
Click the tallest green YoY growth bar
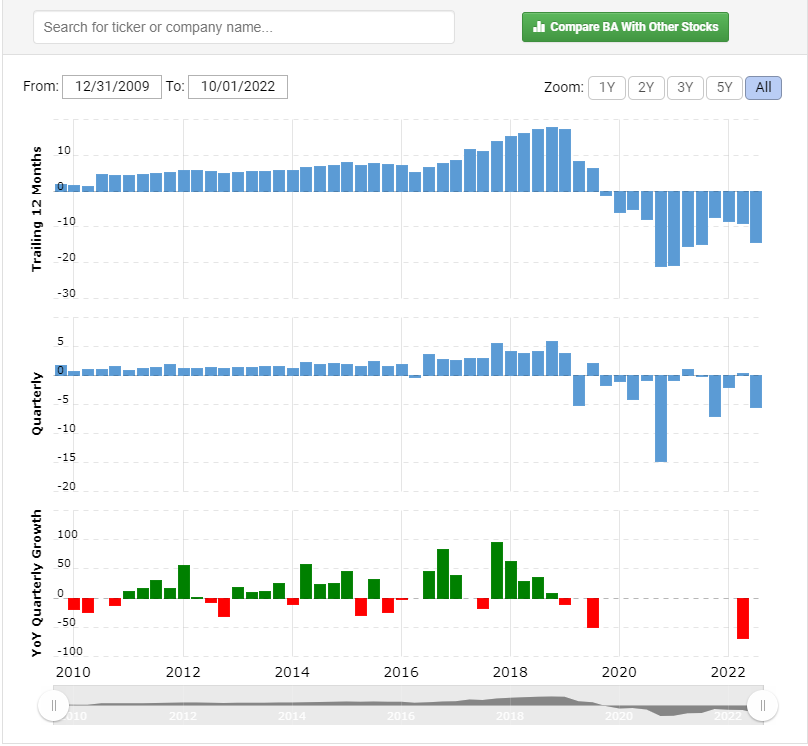[x=497, y=570]
